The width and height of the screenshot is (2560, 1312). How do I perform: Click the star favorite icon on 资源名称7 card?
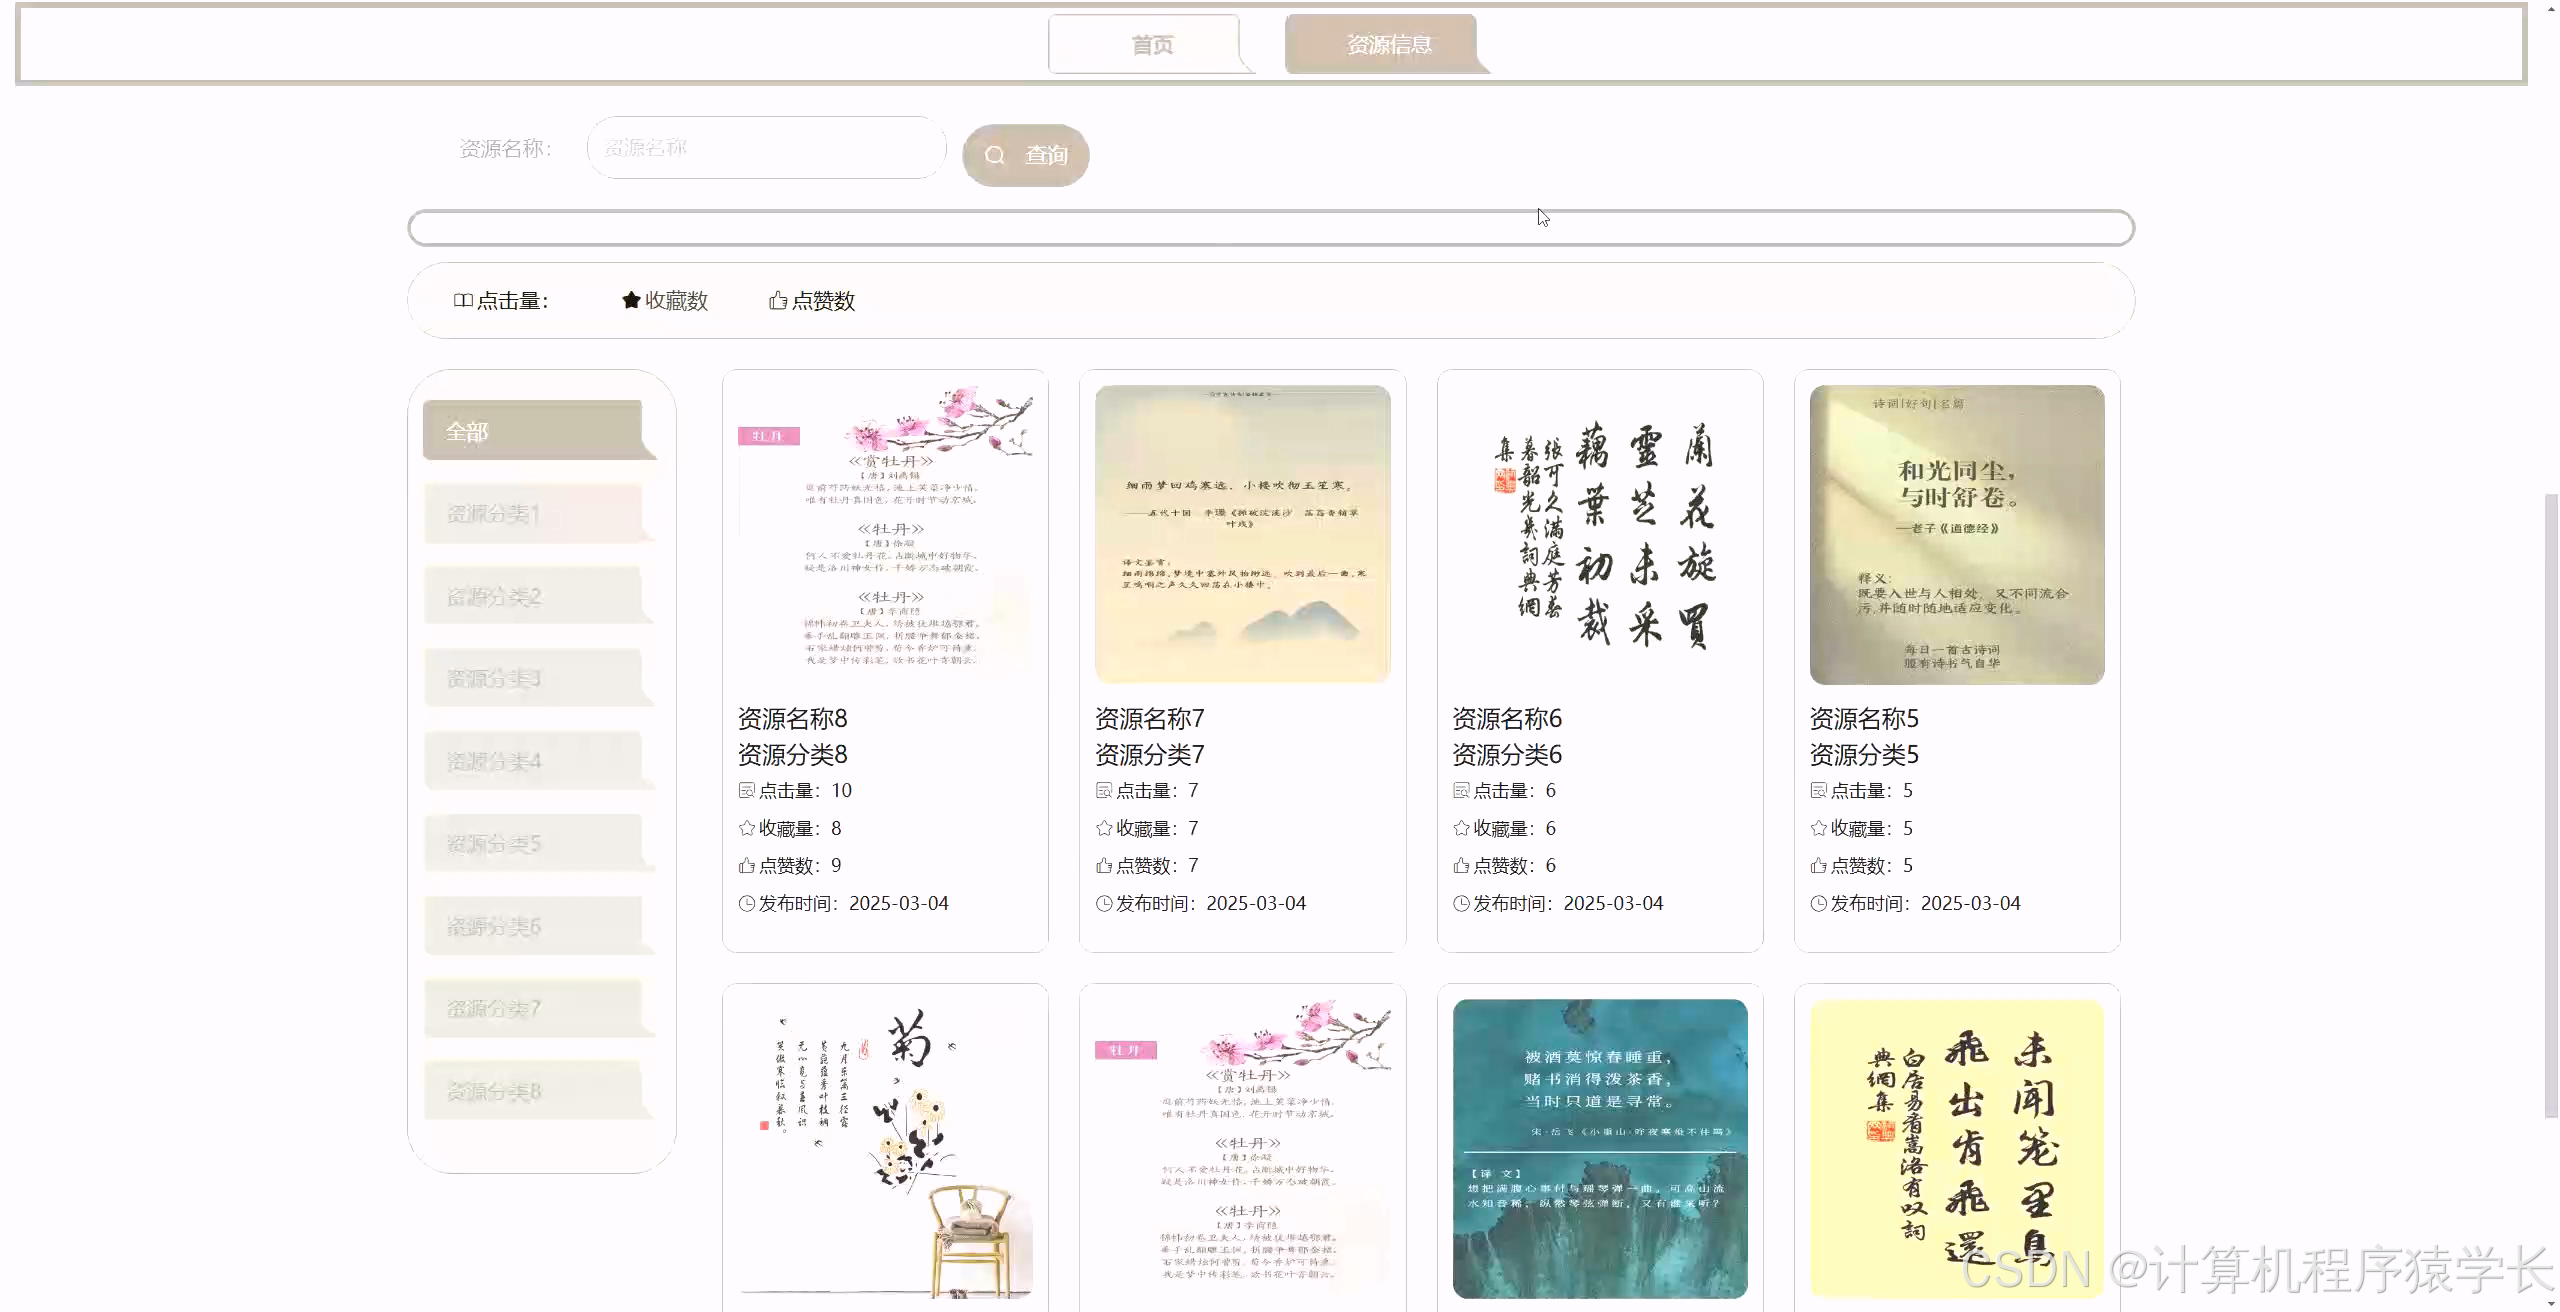1103,828
